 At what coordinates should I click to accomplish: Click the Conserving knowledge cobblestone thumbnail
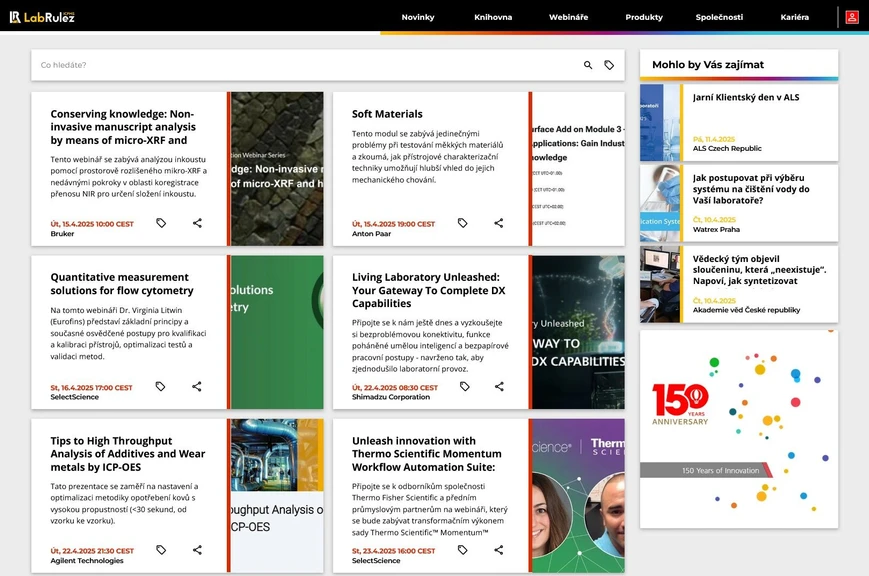pos(277,169)
